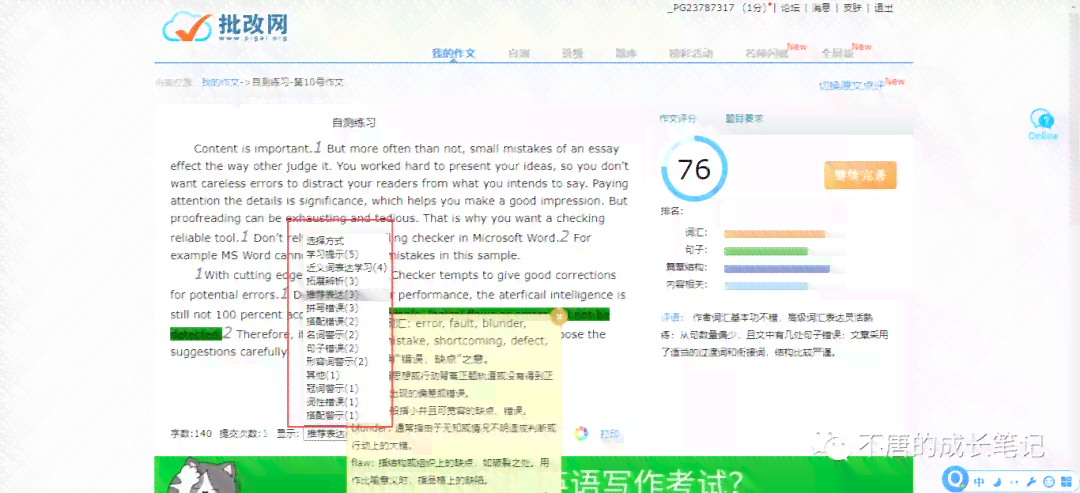
Task: Choose 近义词表达学习(4) option
Action: [x=347, y=267]
